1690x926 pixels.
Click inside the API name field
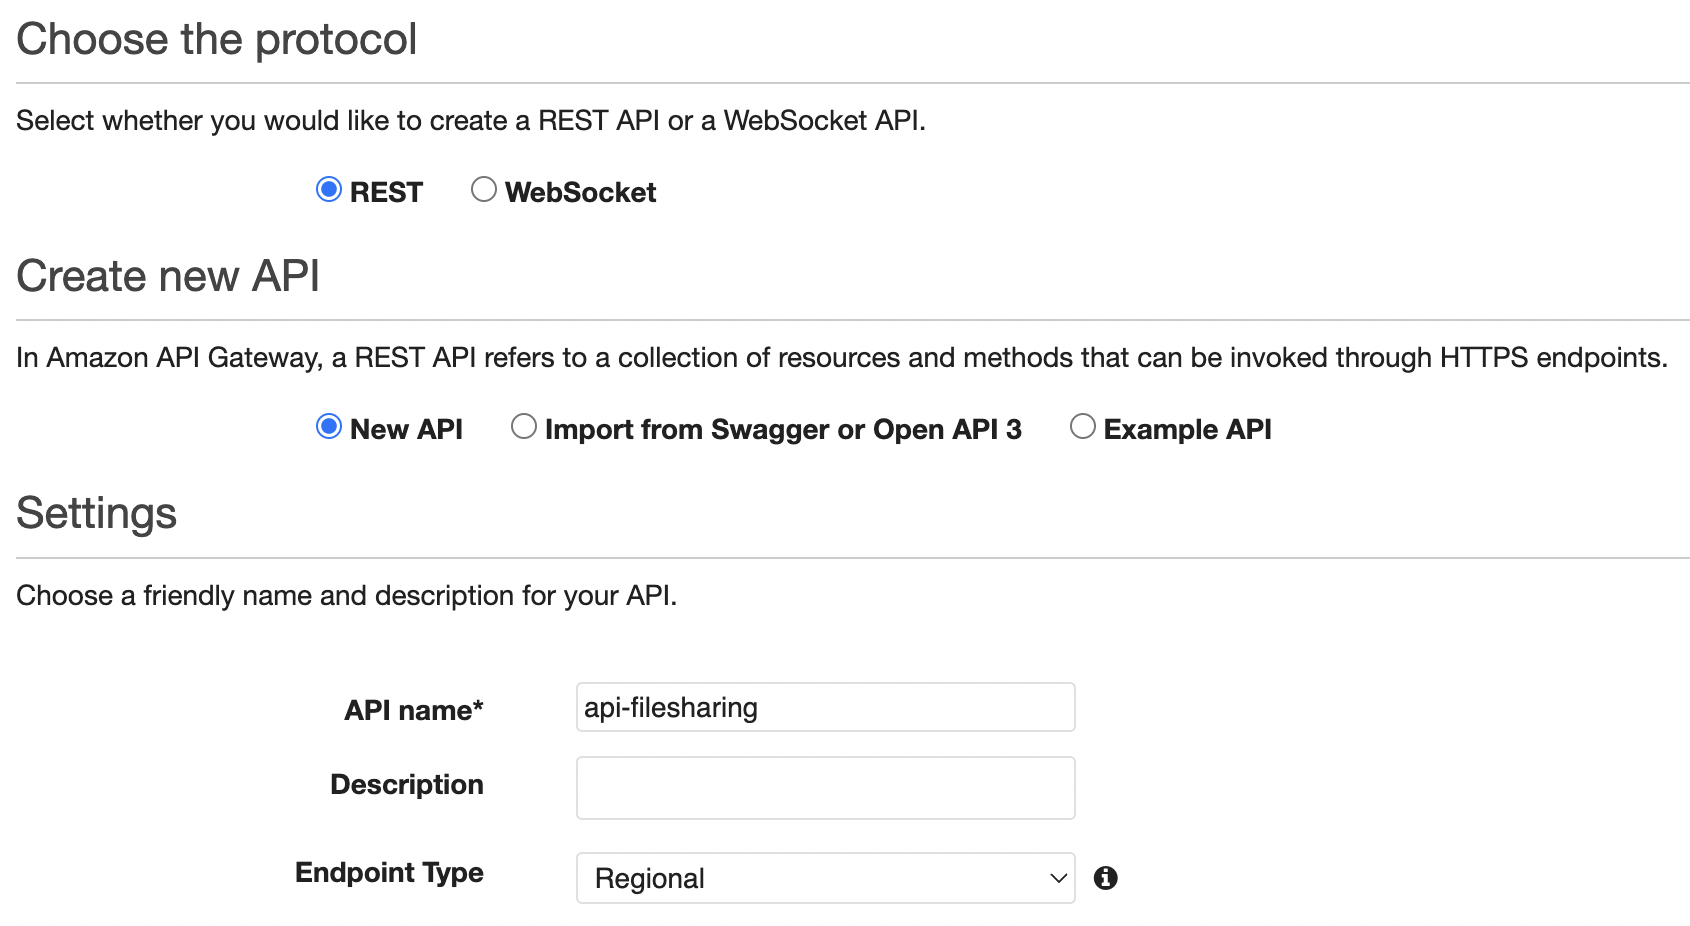pyautogui.click(x=825, y=707)
